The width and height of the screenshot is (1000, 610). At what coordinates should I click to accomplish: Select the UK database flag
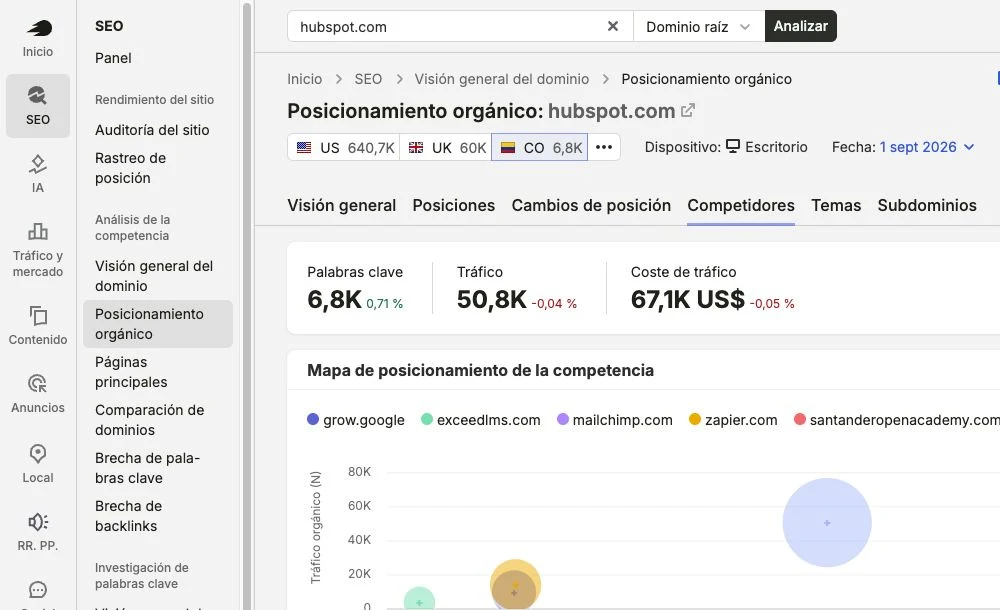click(446, 147)
